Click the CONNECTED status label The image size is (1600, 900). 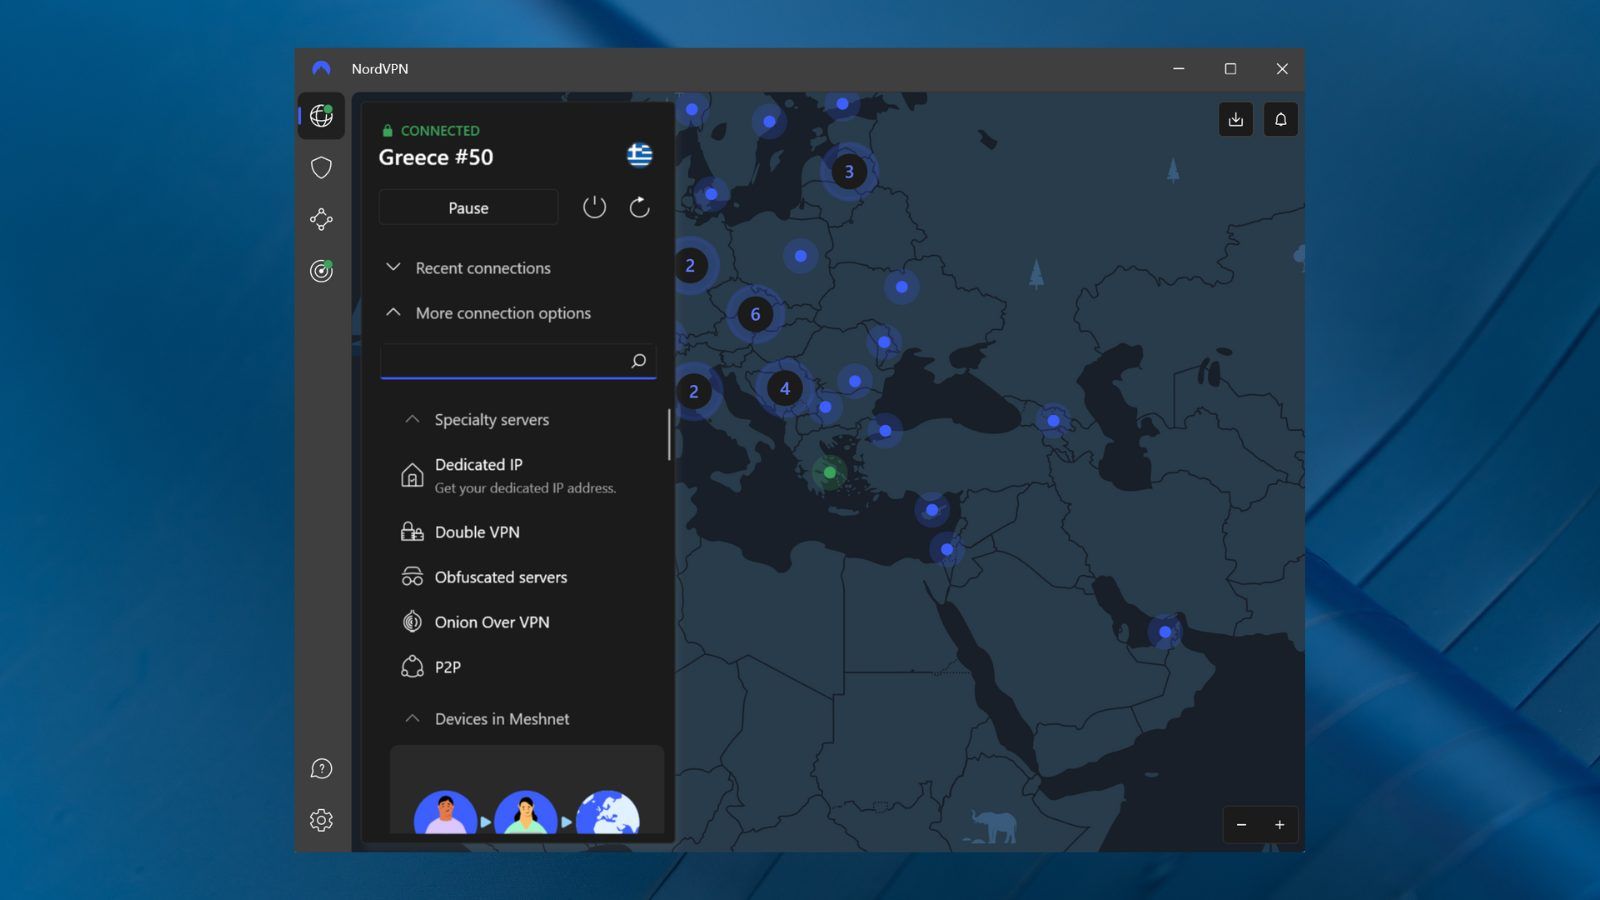point(440,131)
